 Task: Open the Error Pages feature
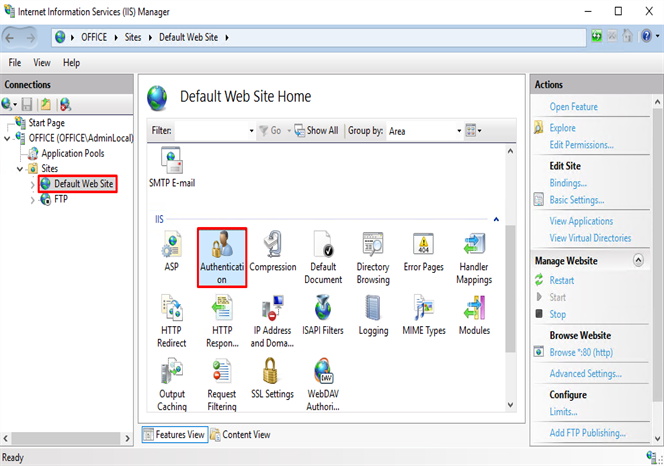click(423, 251)
